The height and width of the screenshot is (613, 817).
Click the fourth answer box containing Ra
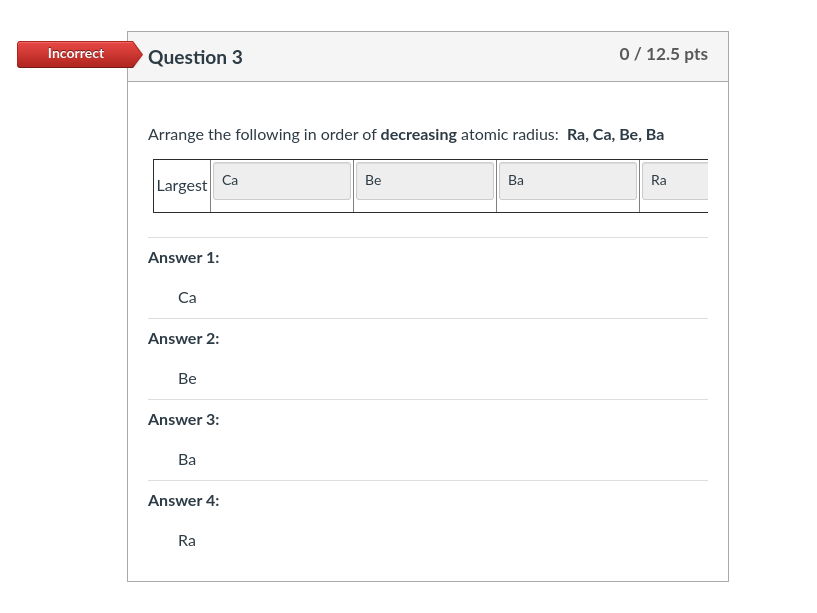[675, 181]
